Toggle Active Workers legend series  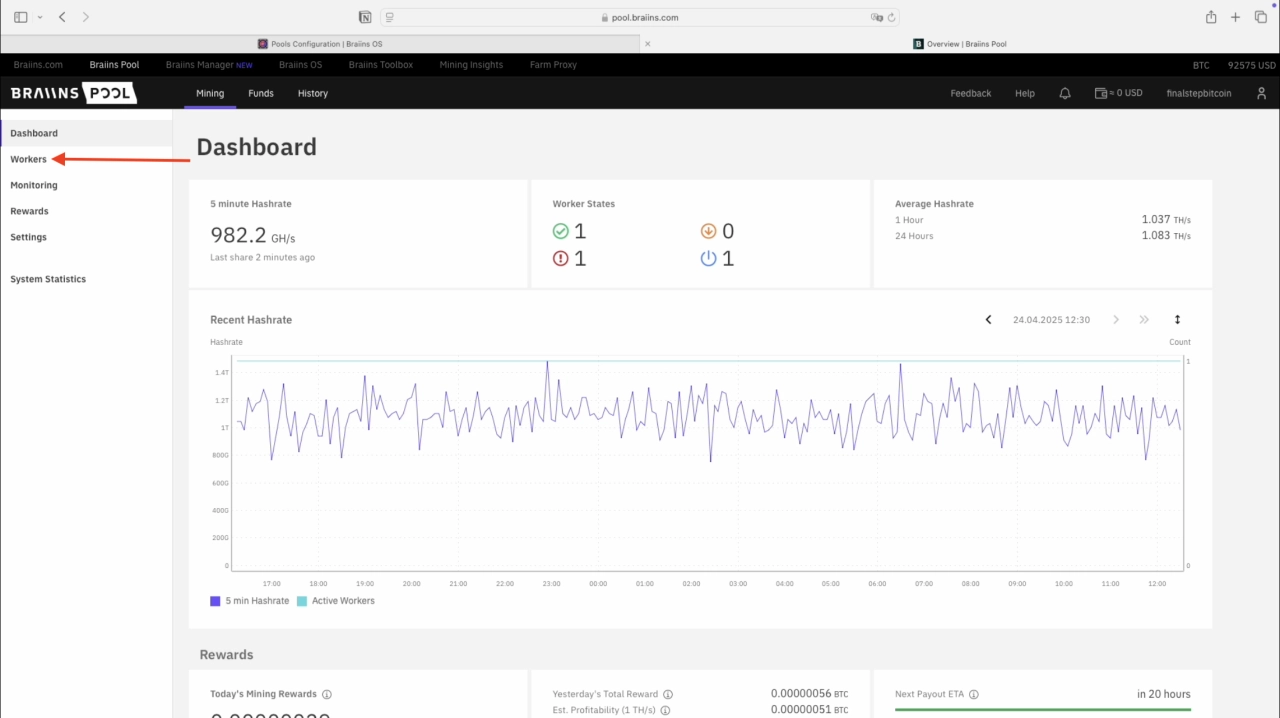336,601
